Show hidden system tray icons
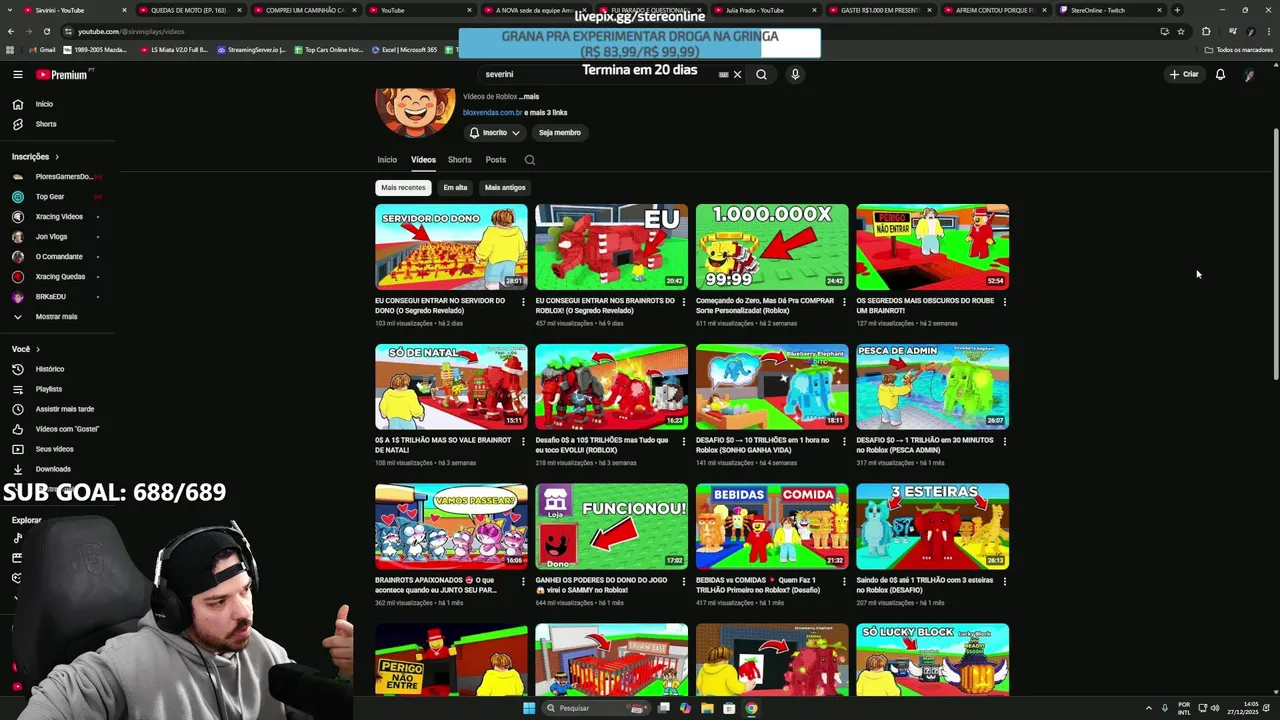The height and width of the screenshot is (720, 1280). tap(1148, 708)
